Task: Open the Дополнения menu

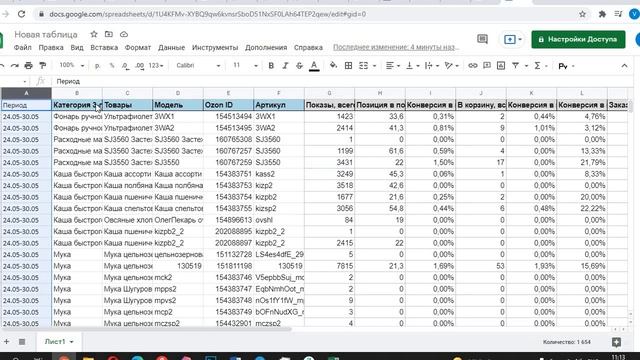Action: 266,47
